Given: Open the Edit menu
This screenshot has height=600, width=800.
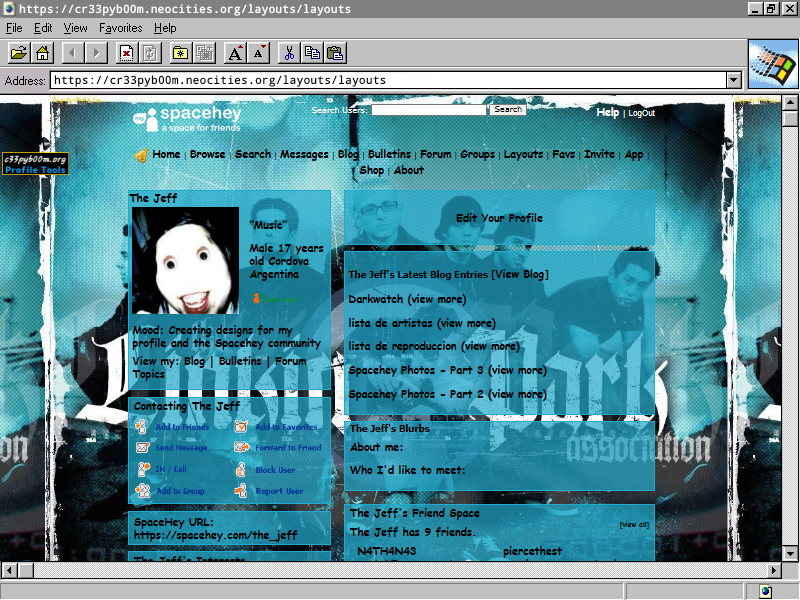Looking at the screenshot, I should [x=43, y=28].
